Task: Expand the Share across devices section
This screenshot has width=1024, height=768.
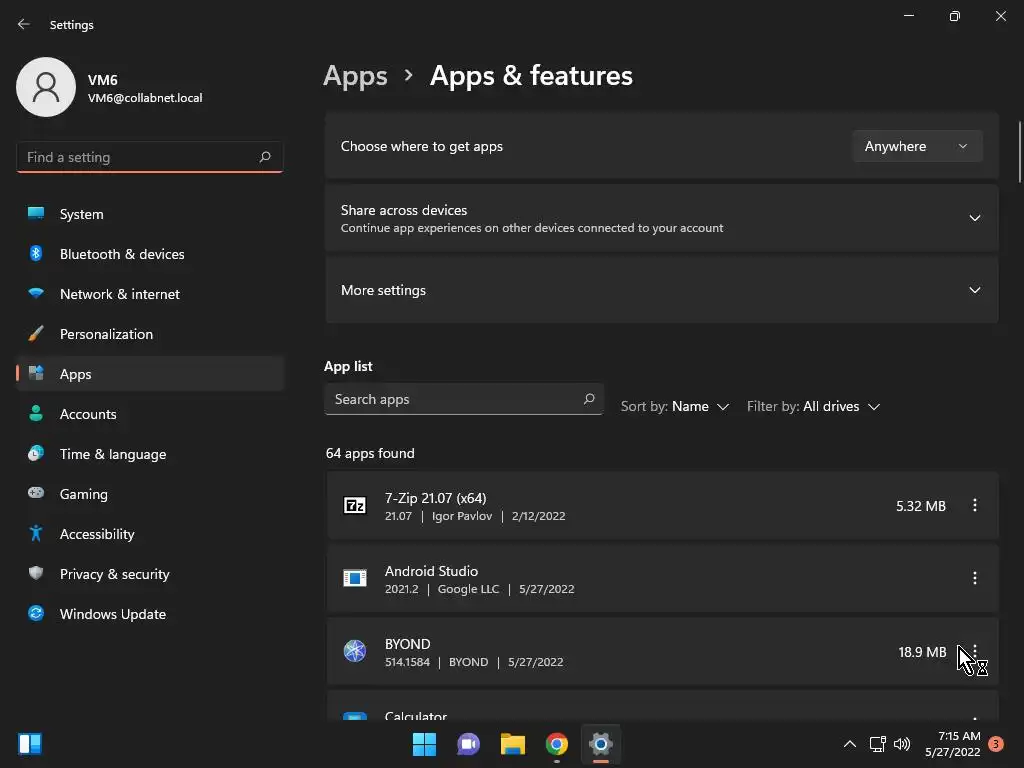Action: (x=974, y=218)
